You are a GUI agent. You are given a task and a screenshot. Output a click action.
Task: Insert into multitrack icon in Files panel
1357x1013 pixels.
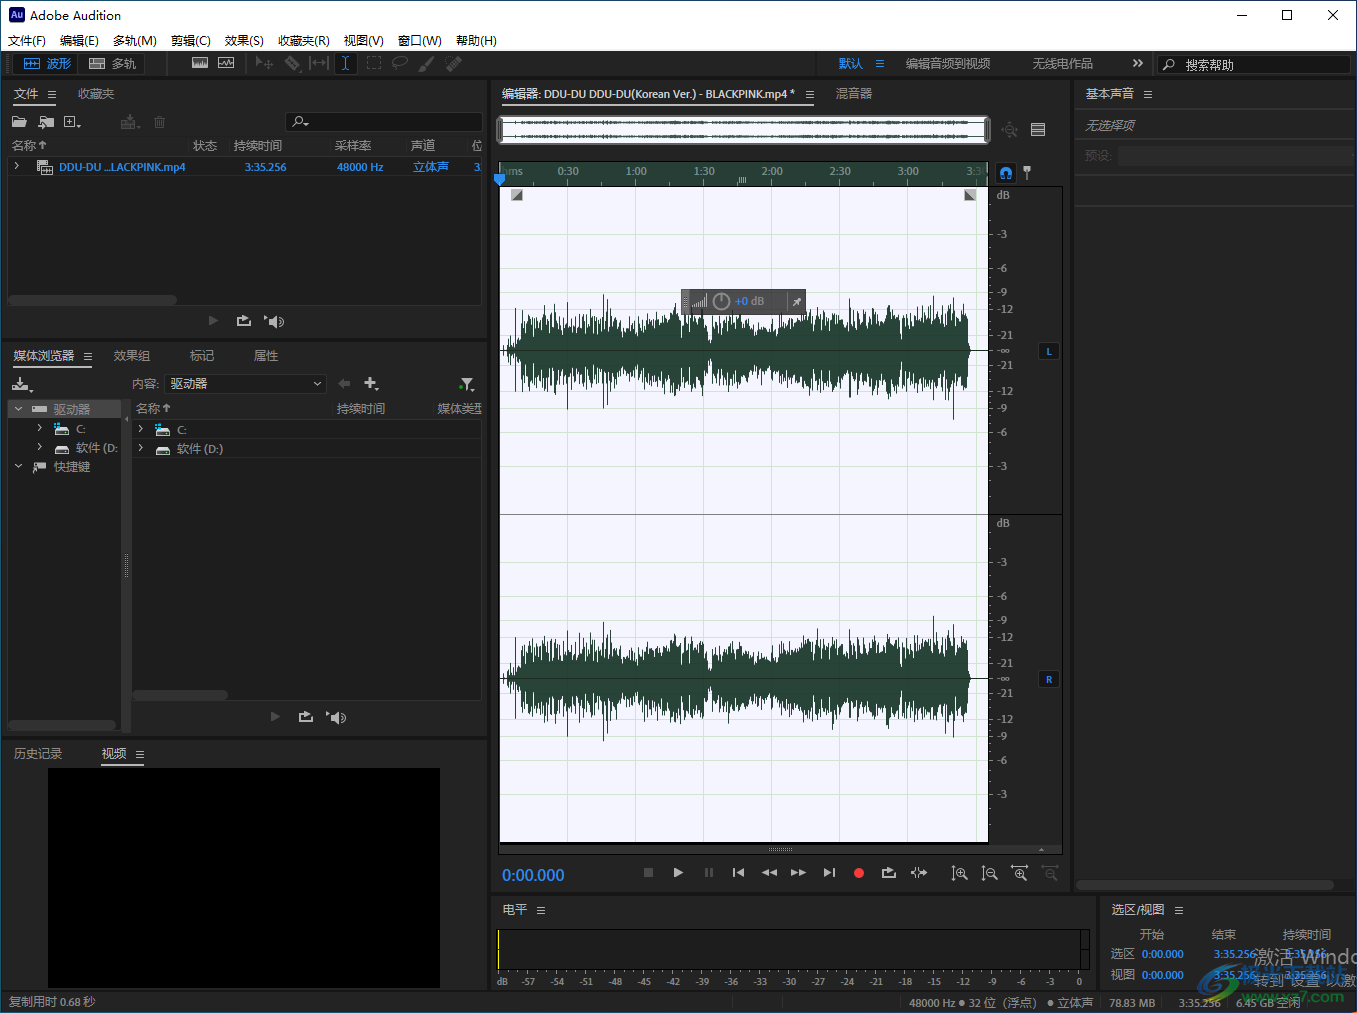[129, 122]
